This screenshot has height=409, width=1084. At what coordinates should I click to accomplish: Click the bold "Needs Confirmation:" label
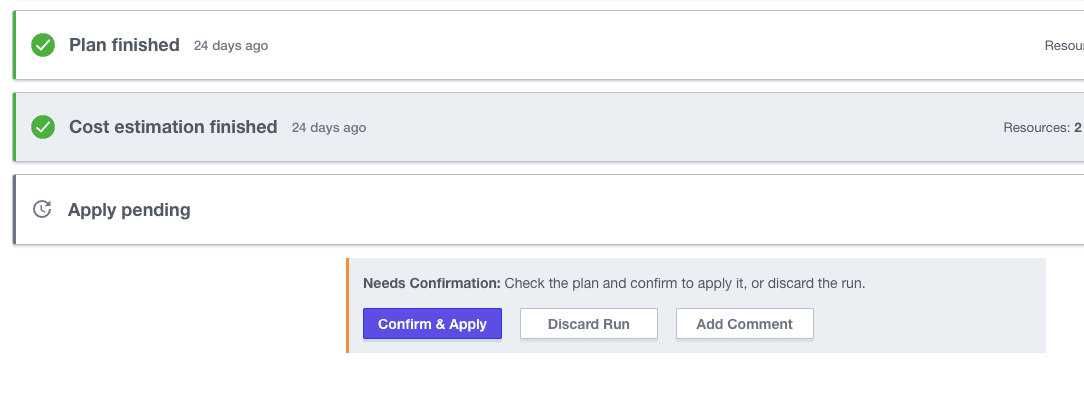431,283
